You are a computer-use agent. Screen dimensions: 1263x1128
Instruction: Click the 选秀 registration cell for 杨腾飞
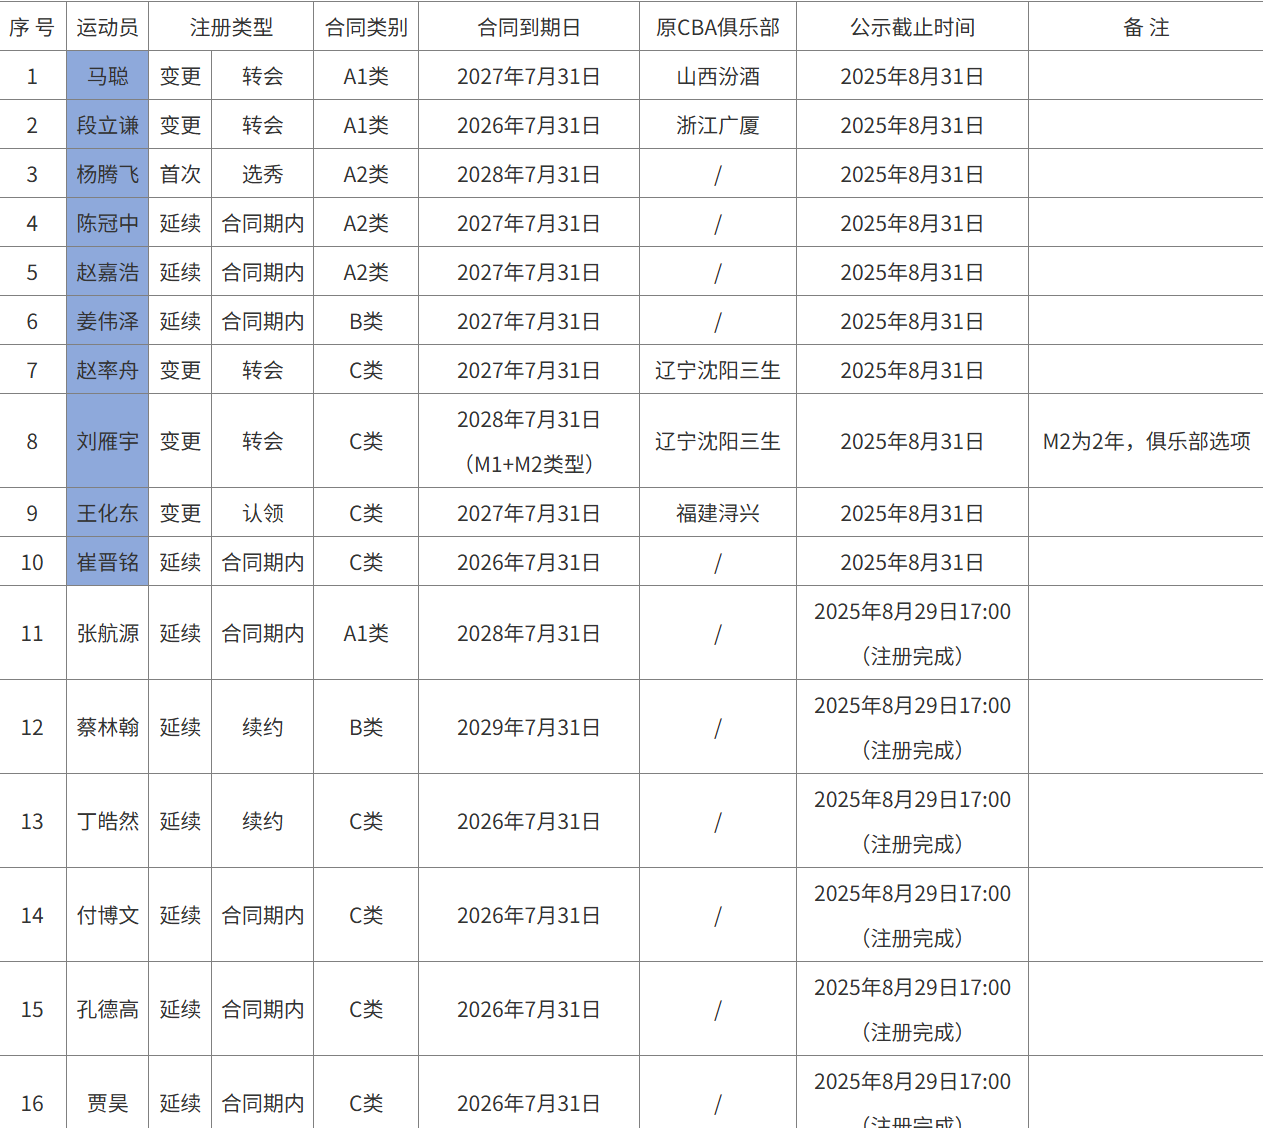262,174
